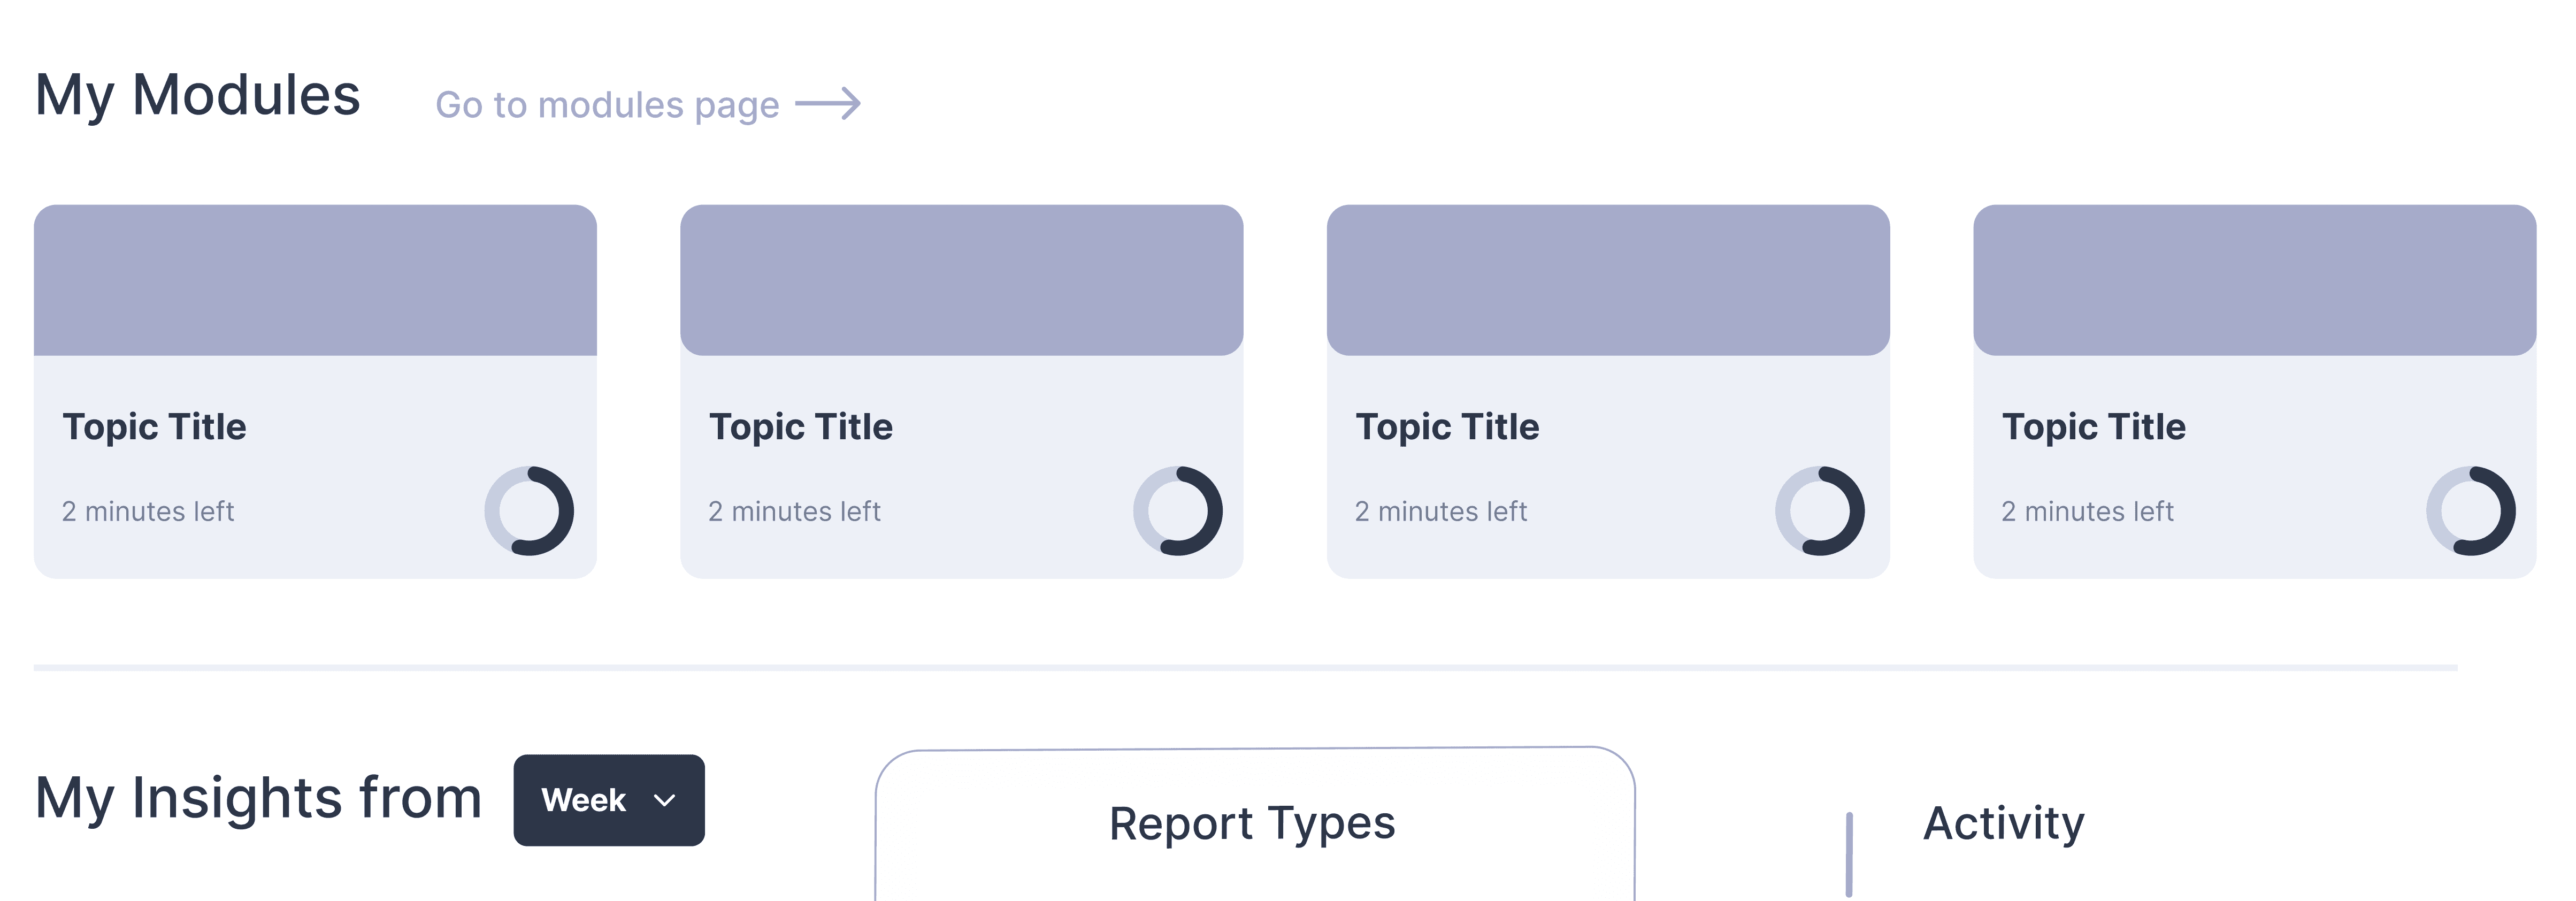Screen dimensions: 2576x901
Task: Open the first module card image
Action: point(315,280)
